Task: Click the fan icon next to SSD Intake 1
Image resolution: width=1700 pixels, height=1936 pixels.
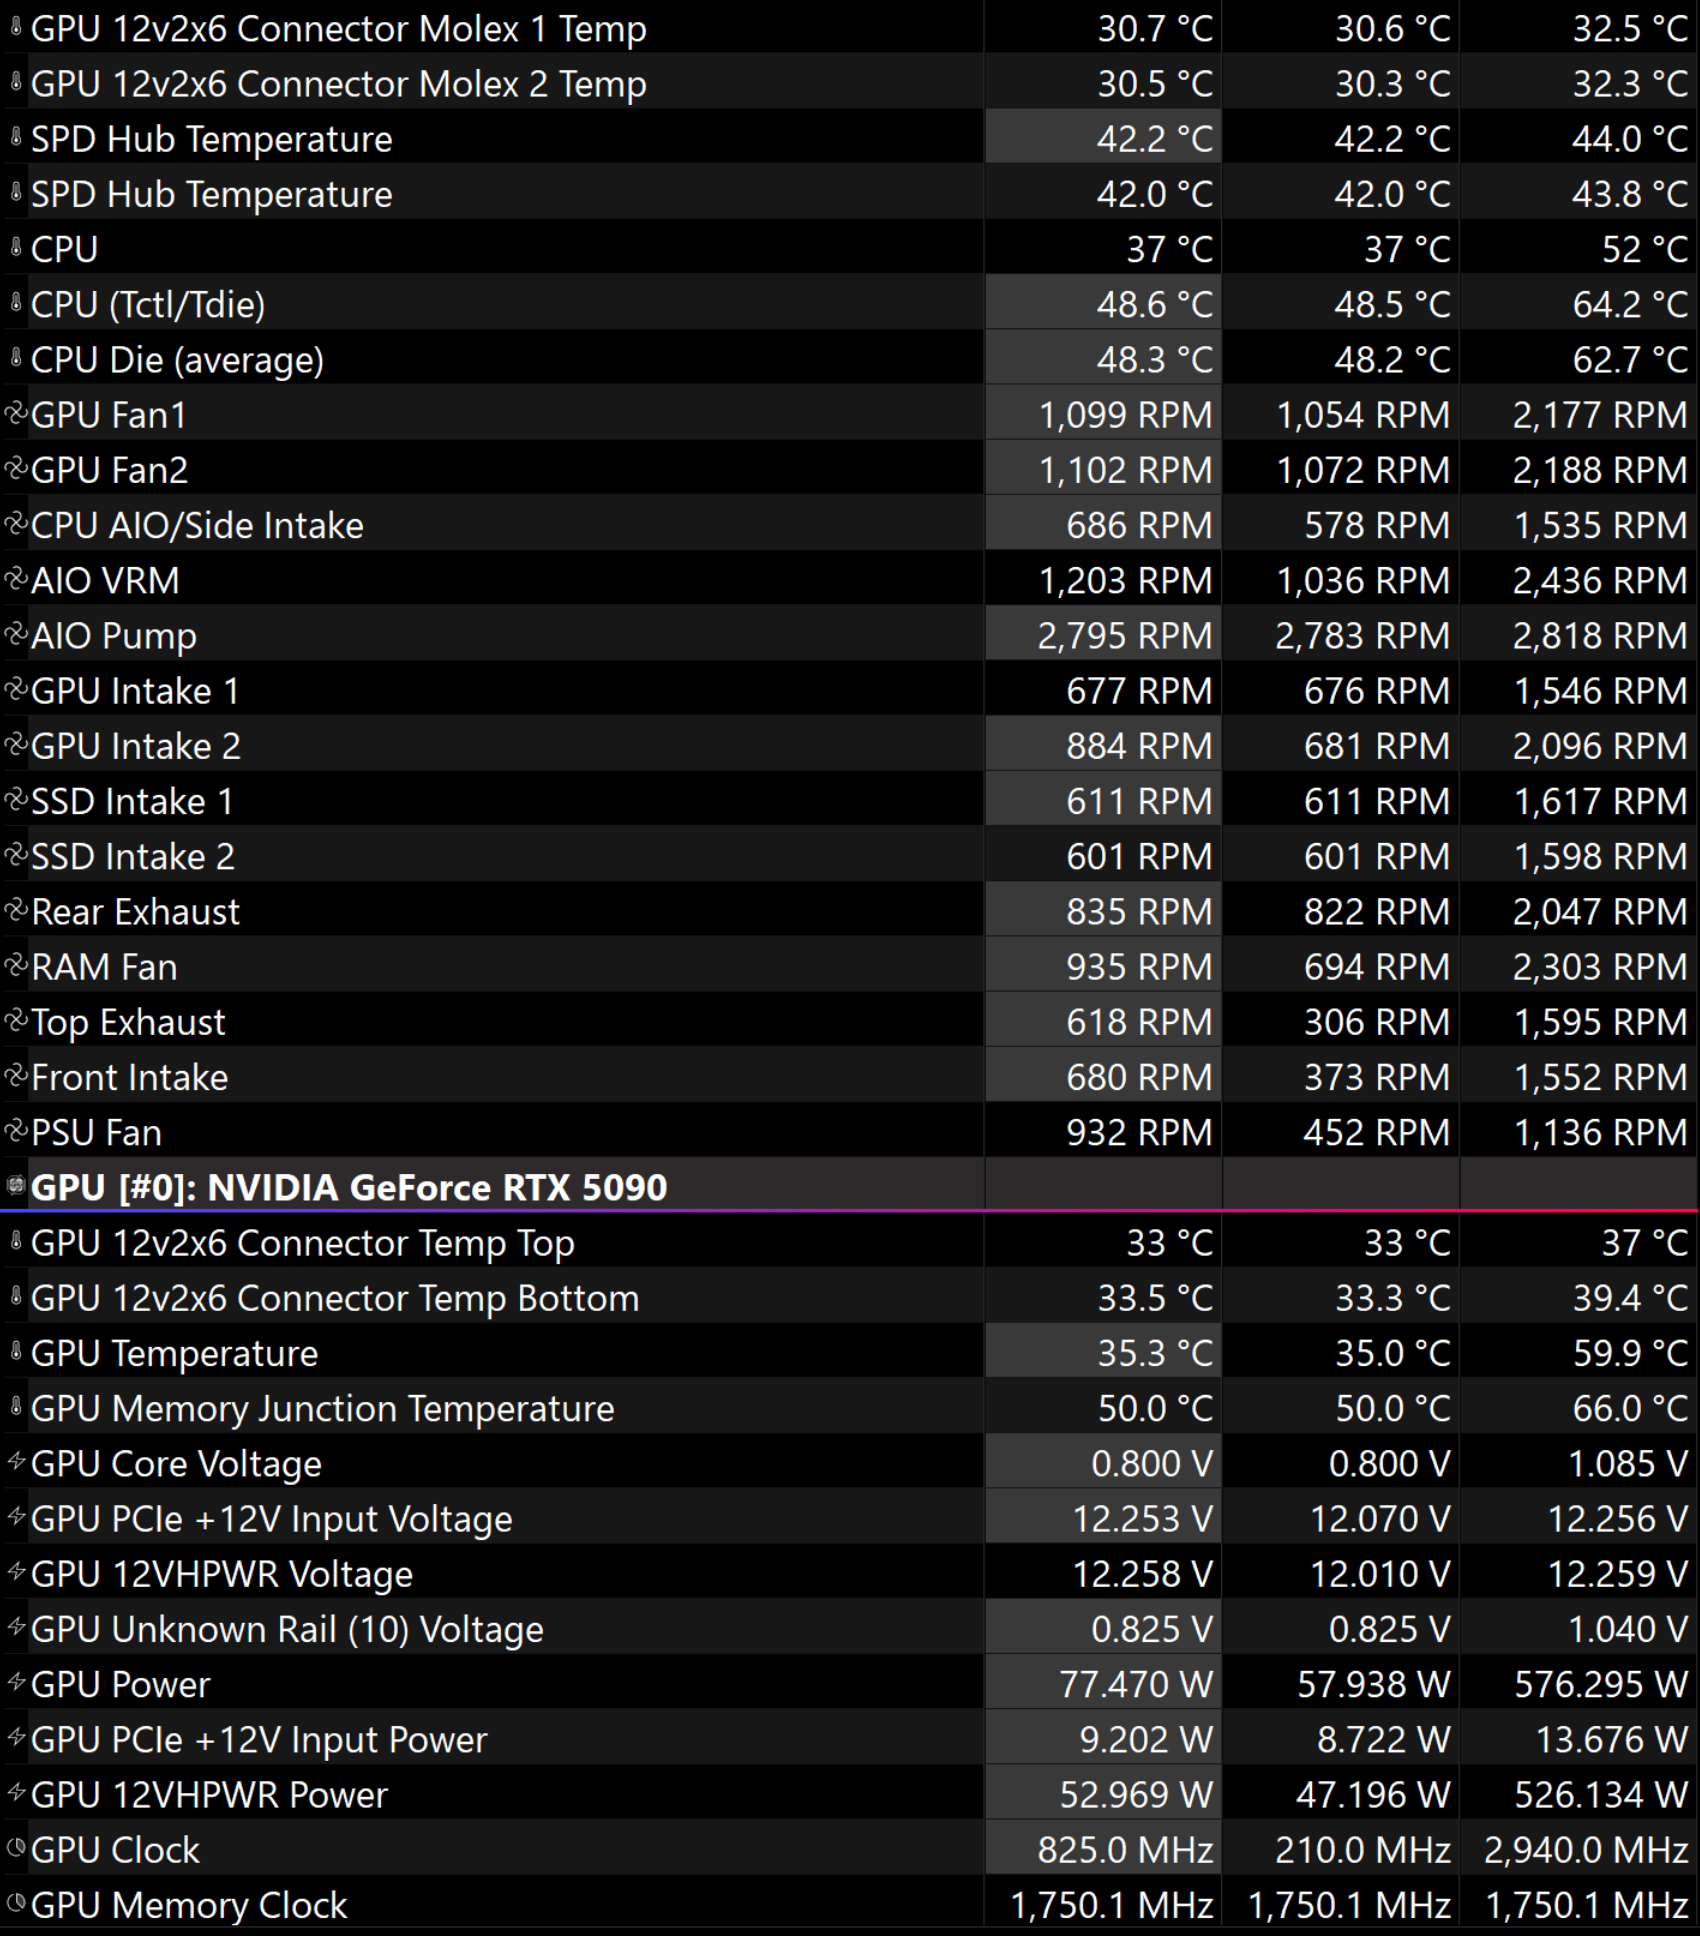Action: 15,800
